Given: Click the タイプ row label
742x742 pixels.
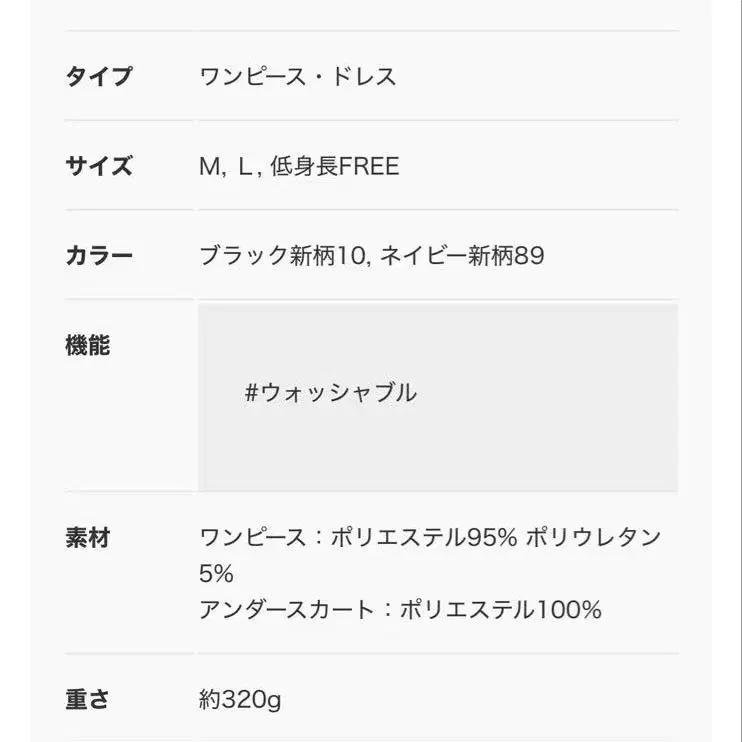Looking at the screenshot, I should point(98,76).
